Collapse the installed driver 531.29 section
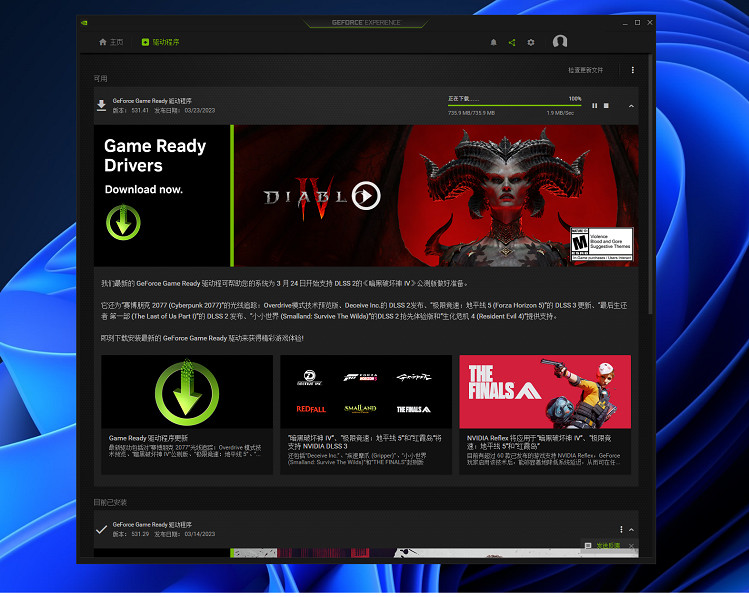The height and width of the screenshot is (597, 749). tap(631, 529)
